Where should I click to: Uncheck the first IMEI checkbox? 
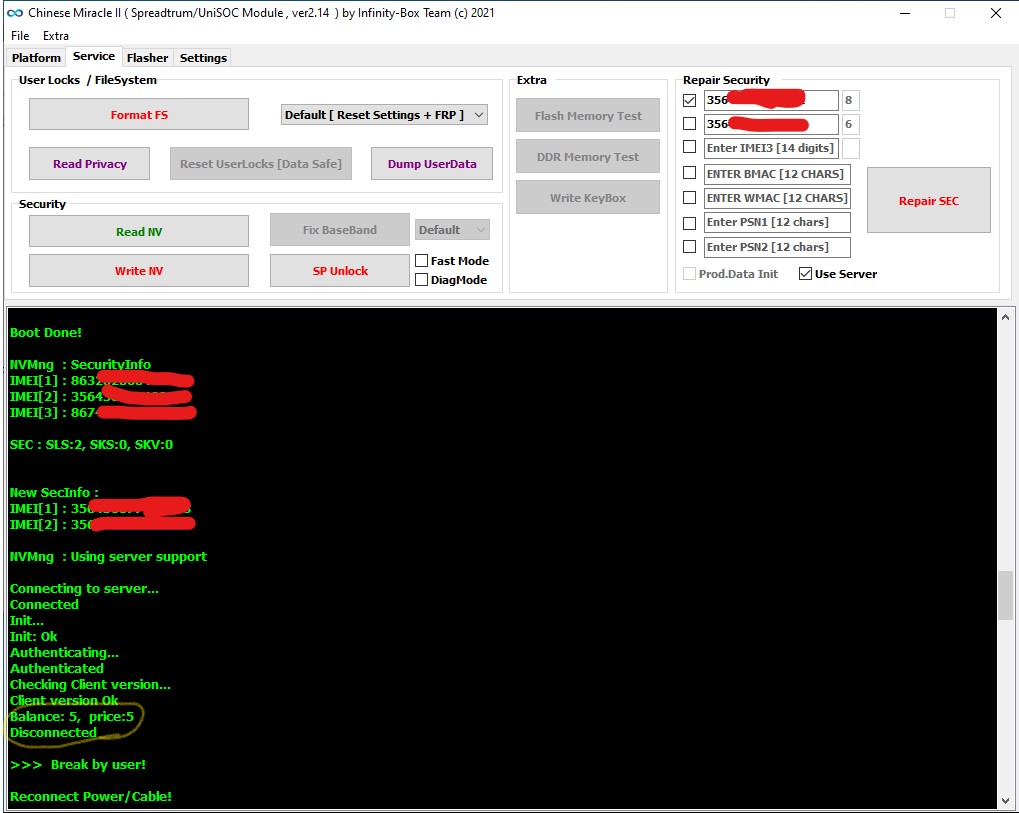690,100
